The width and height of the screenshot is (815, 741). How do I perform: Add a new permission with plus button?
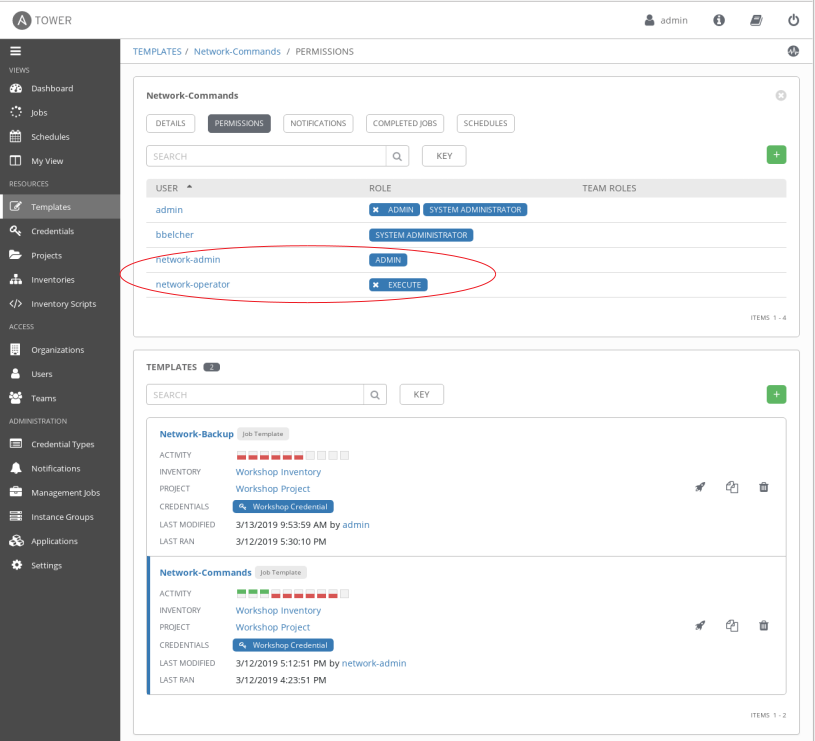tap(776, 155)
